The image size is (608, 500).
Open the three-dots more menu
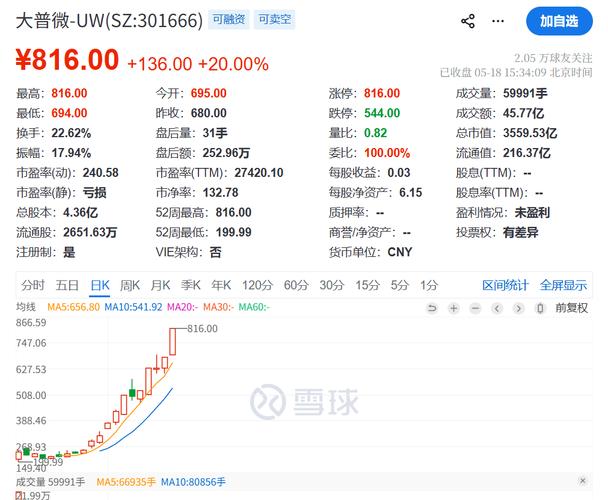click(x=498, y=21)
